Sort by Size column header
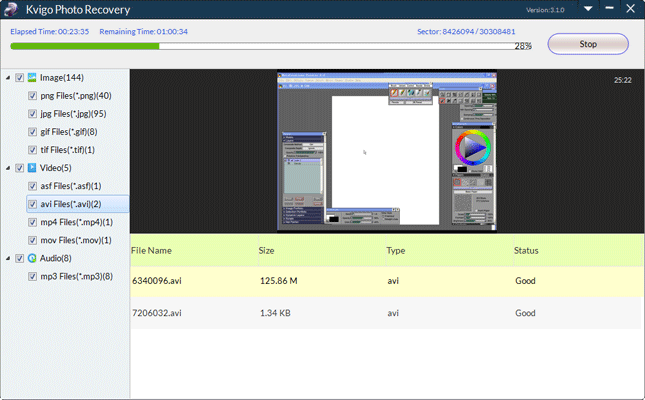 322,250
